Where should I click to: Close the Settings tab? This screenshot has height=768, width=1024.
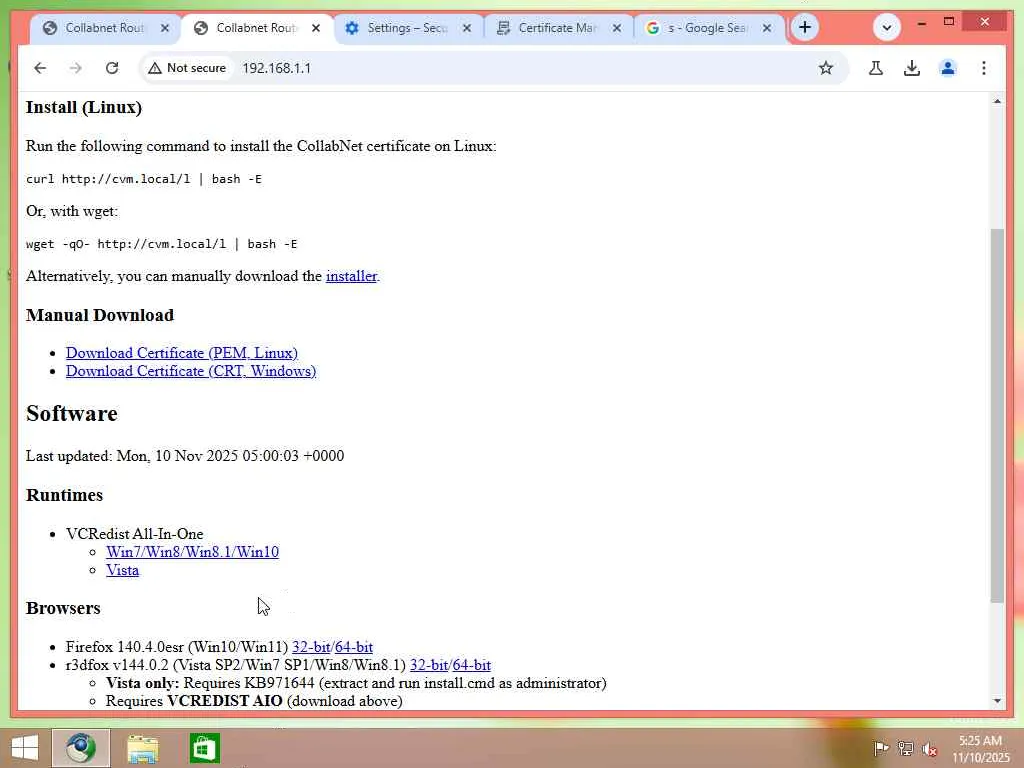click(466, 28)
